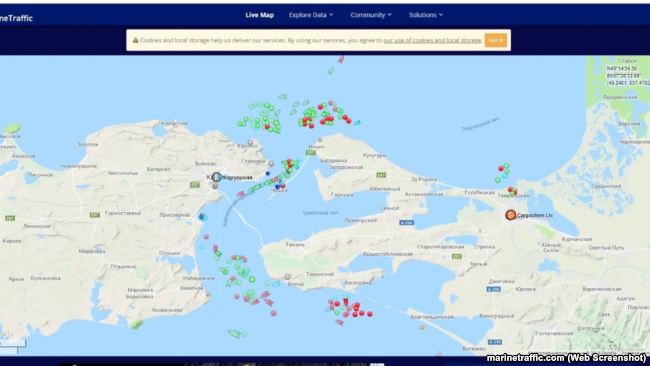Expand the Explore Data menu
Image resolution: width=650 pixels, height=366 pixels.
coord(311,15)
